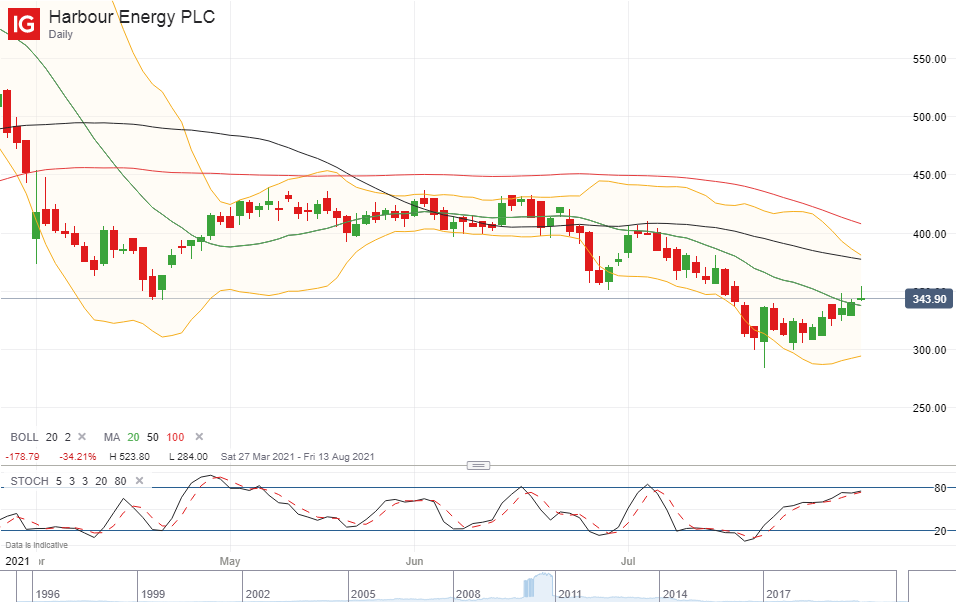Click the IG logo icon
The image size is (956, 602).
[24, 24]
